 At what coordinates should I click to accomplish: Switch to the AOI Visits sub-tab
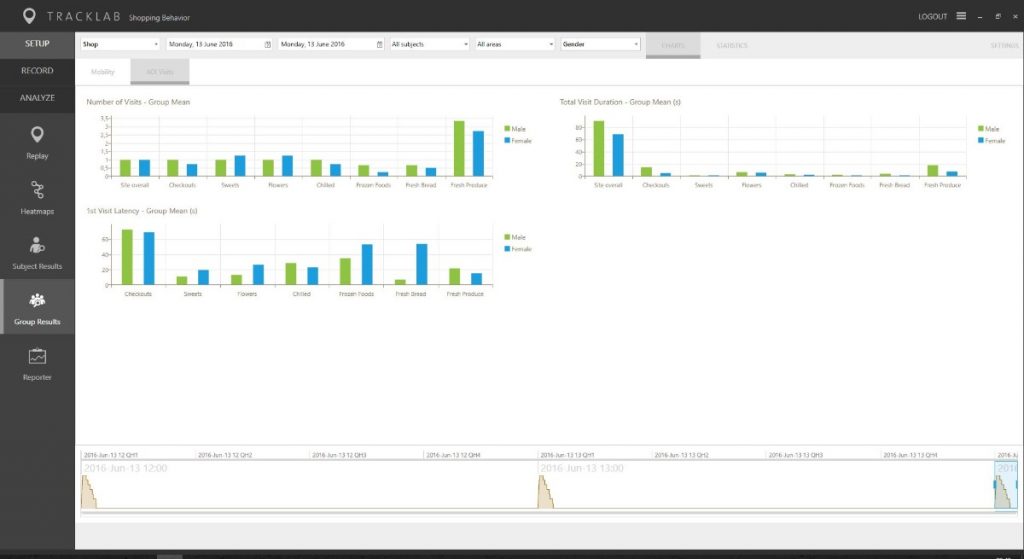click(x=160, y=72)
